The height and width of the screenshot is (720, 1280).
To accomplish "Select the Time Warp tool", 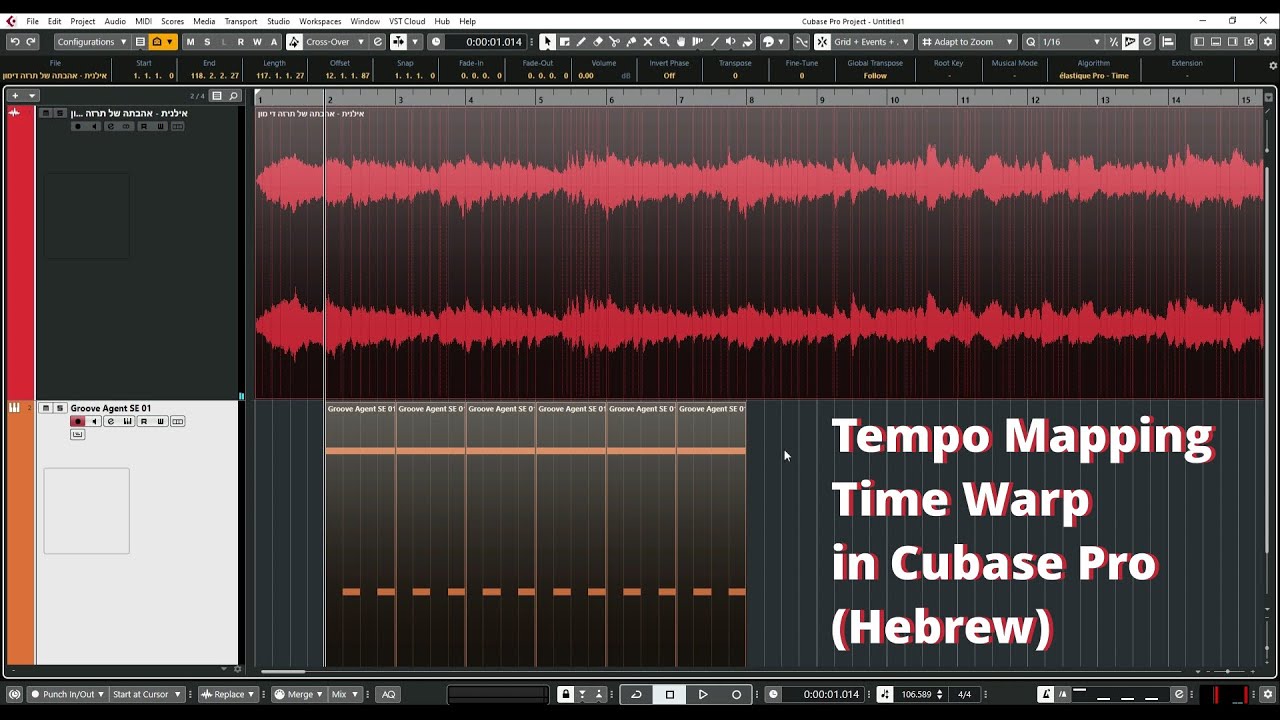I will click(x=697, y=42).
